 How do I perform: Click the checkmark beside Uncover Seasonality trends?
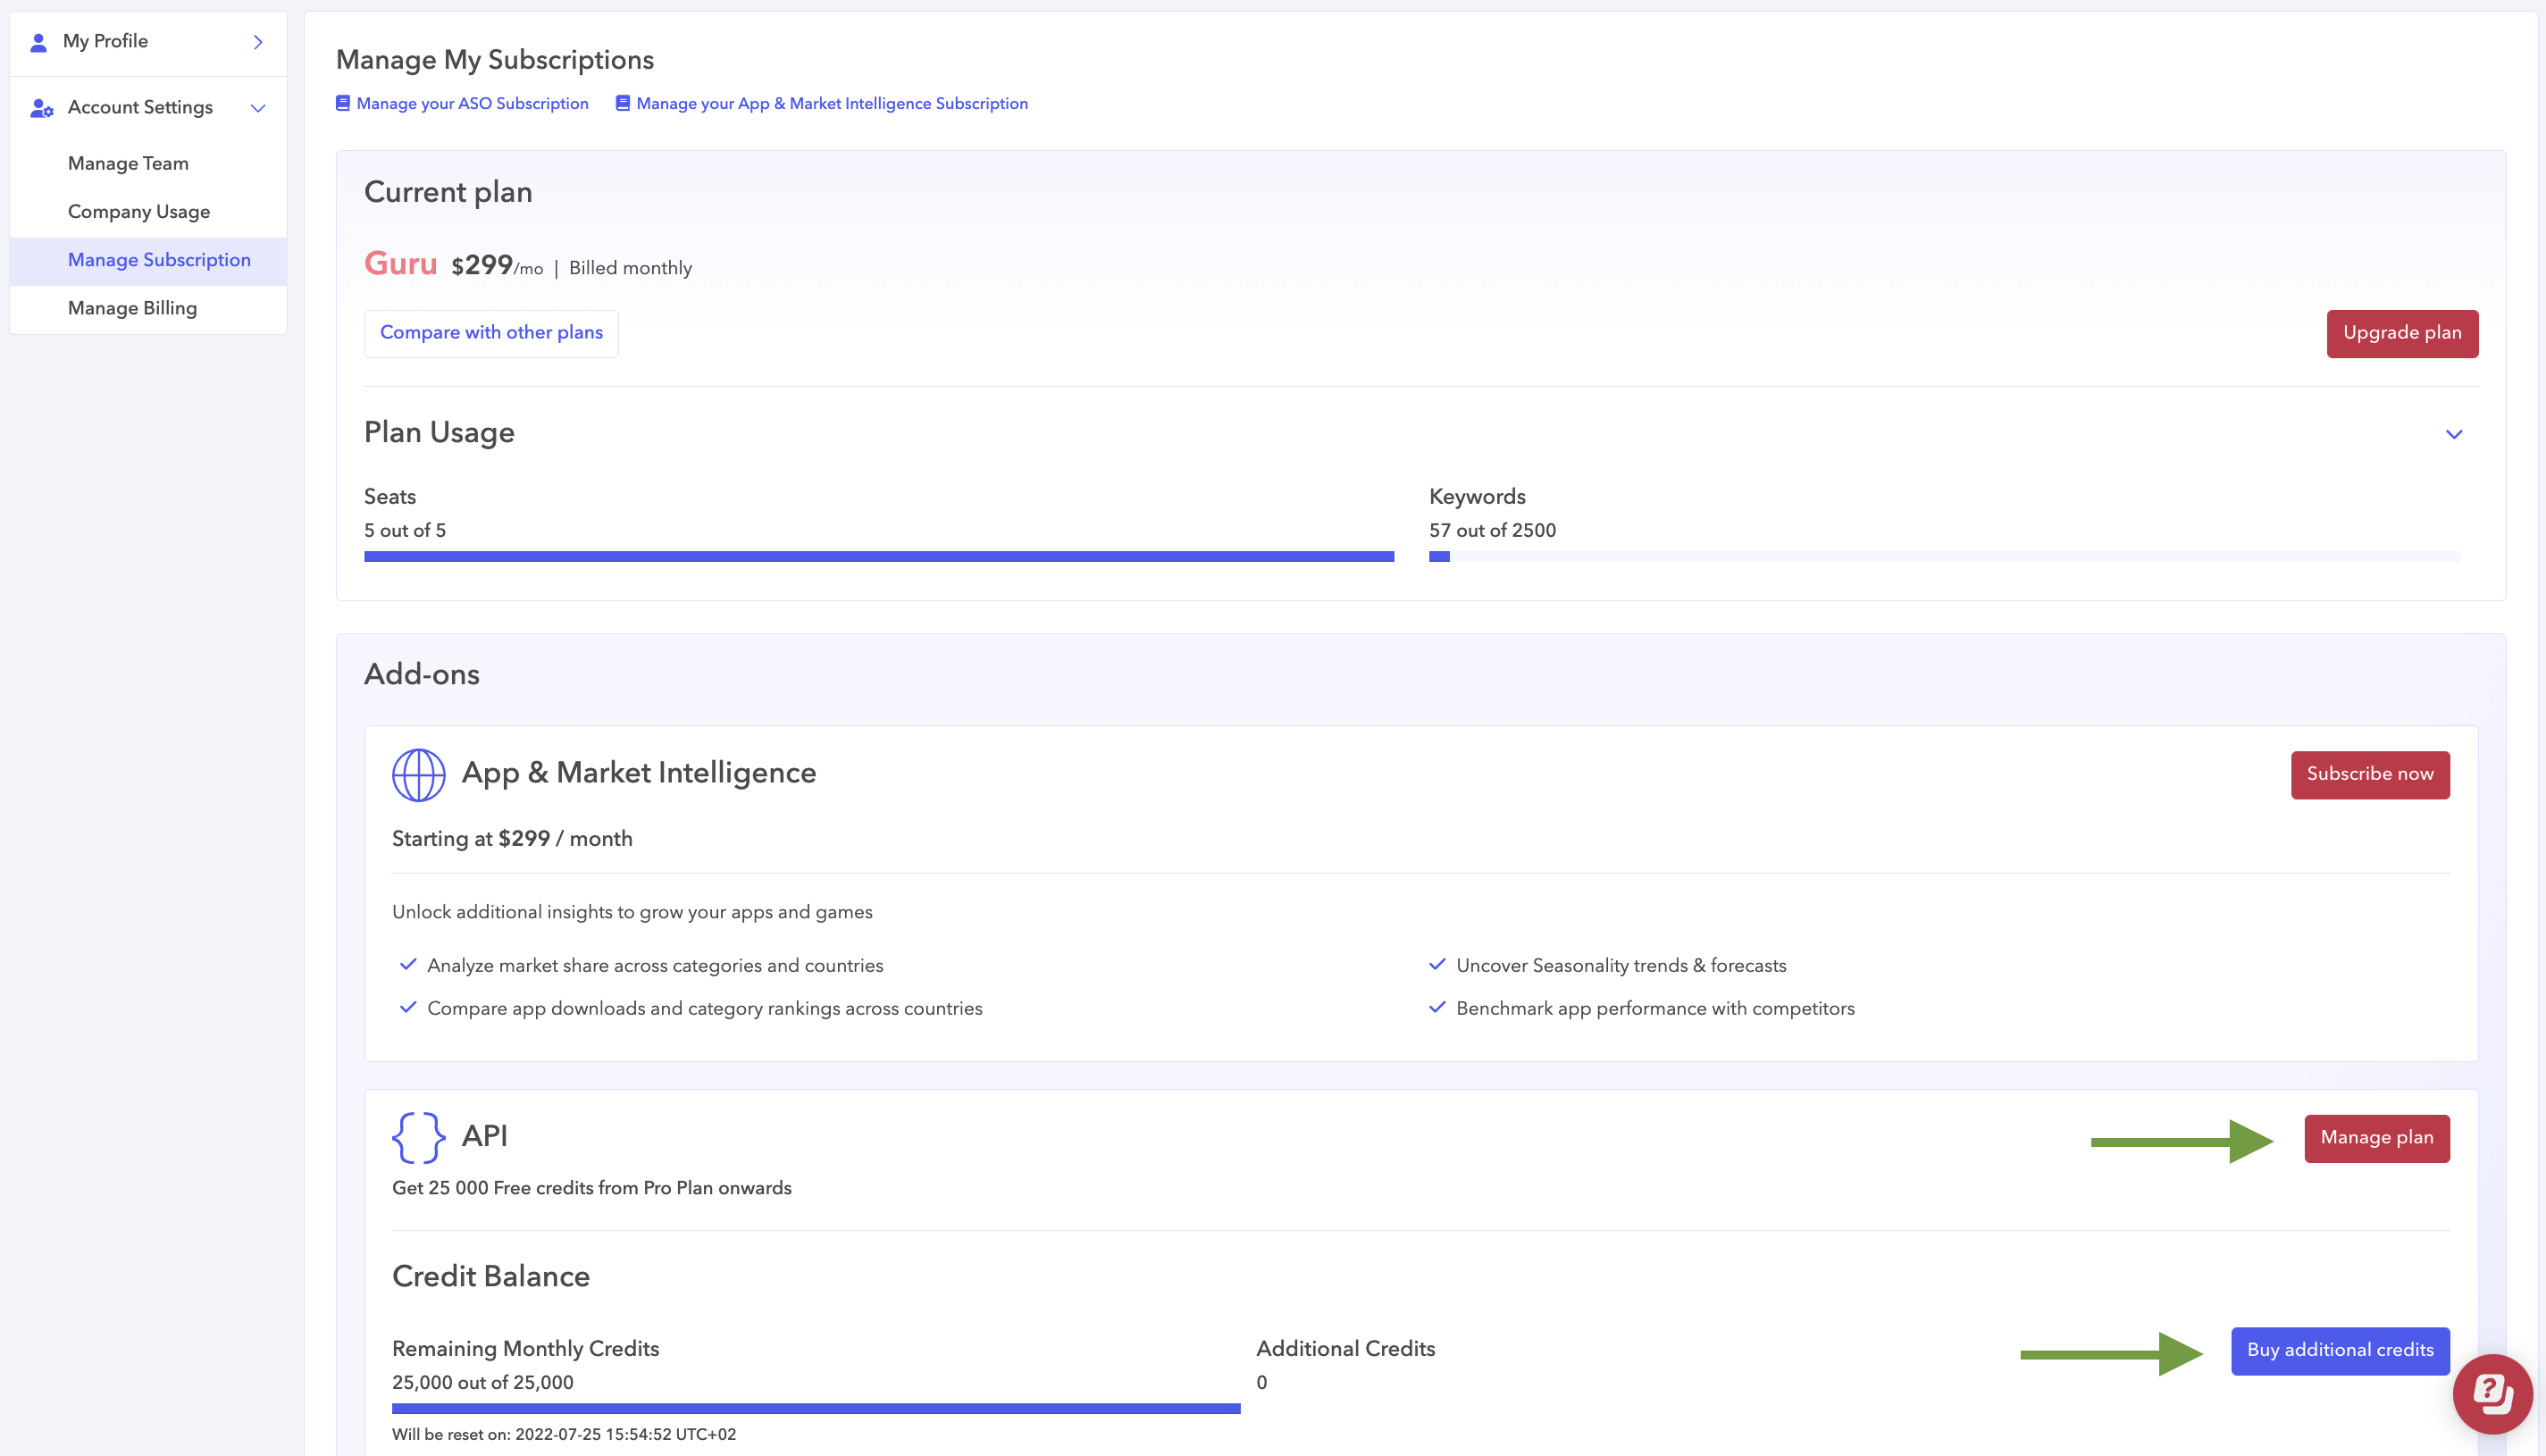point(1437,965)
